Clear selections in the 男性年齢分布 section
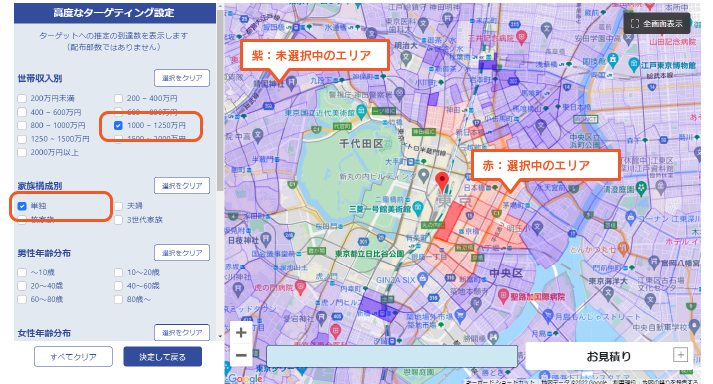Viewport: 713px width, 384px height. pyautogui.click(x=182, y=253)
